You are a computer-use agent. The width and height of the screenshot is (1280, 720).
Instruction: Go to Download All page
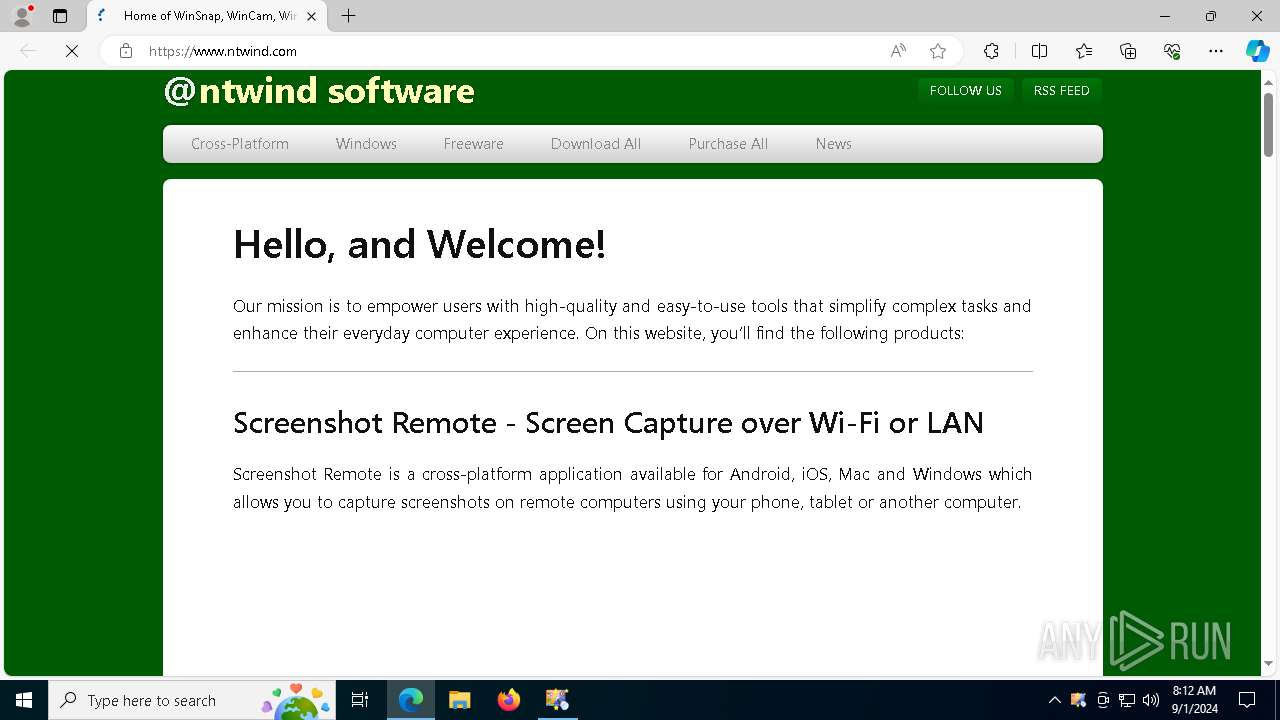596,144
